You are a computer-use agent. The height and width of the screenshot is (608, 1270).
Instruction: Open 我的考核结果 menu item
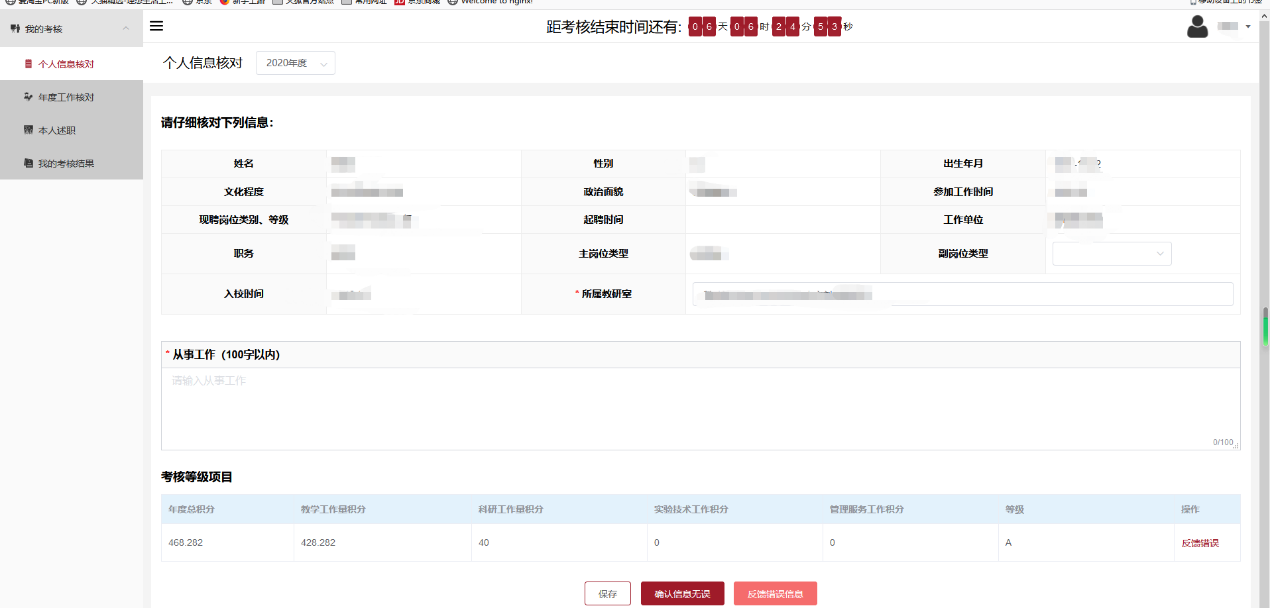tap(66, 163)
